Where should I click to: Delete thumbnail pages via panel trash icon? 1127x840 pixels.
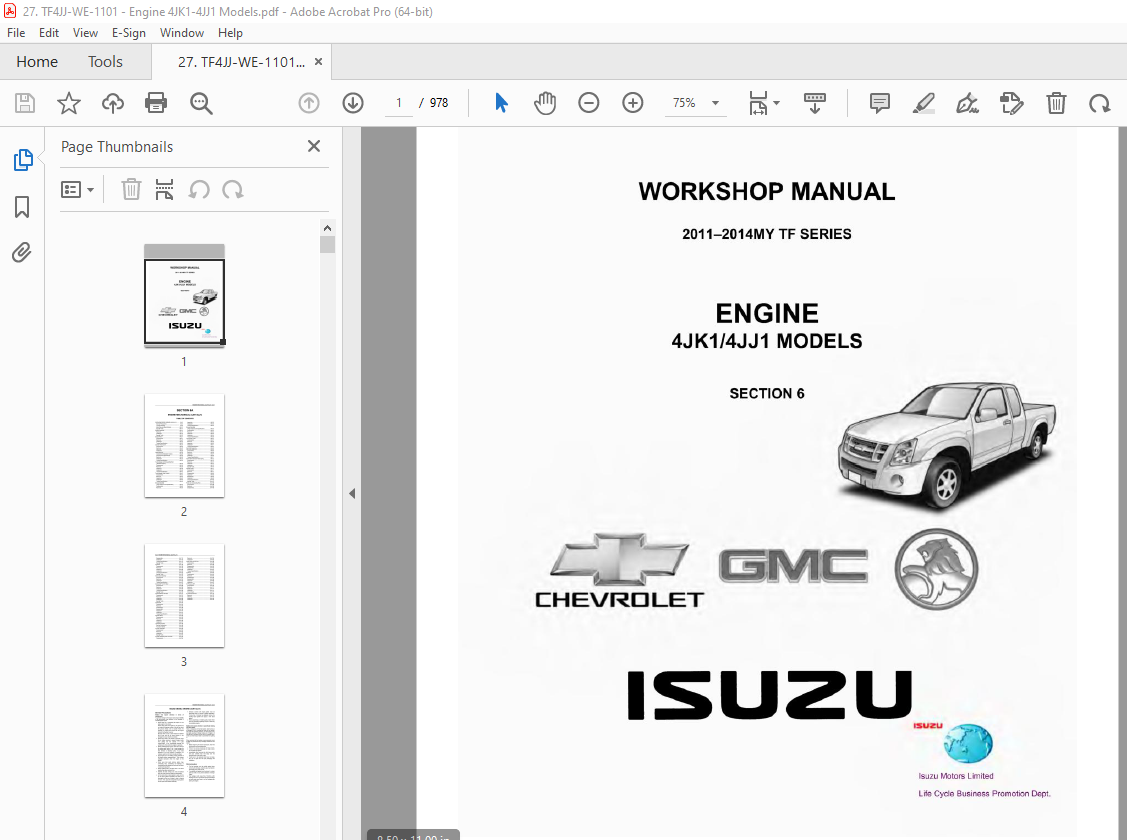click(x=131, y=190)
